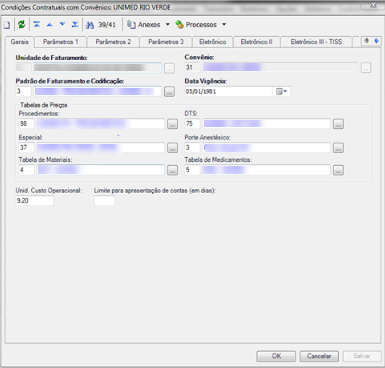Browse Porte Anestésico lookup button

coord(338,148)
